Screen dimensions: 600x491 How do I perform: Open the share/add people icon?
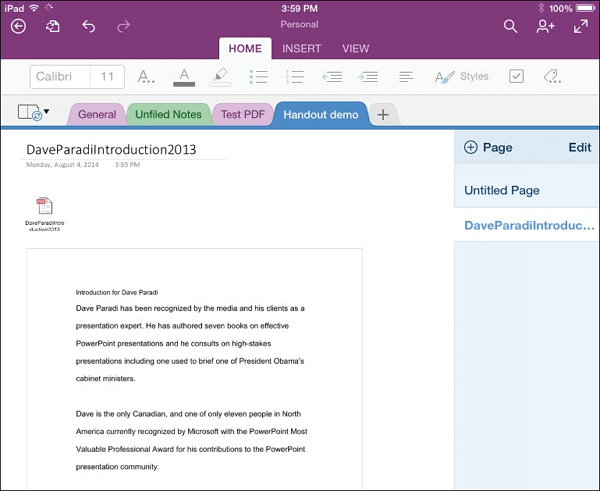(545, 27)
